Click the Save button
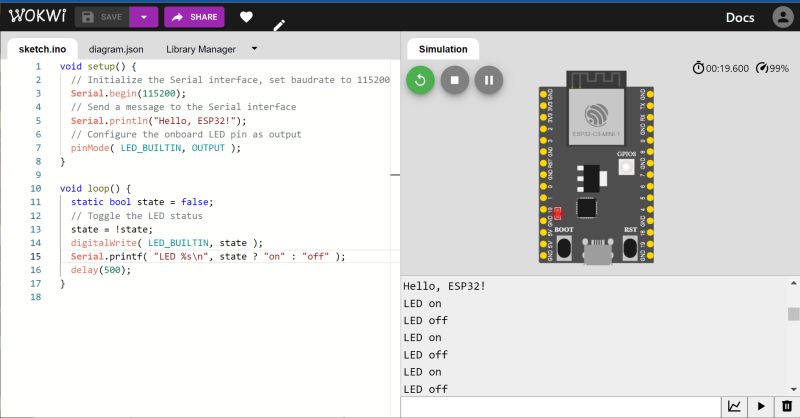This screenshot has height=418, width=800. click(102, 17)
